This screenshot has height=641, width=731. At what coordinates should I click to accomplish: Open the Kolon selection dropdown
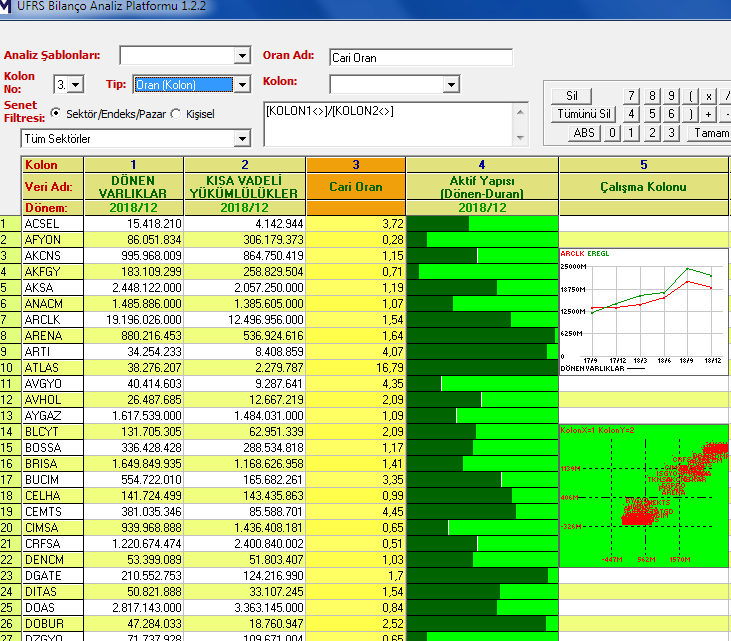(x=451, y=84)
